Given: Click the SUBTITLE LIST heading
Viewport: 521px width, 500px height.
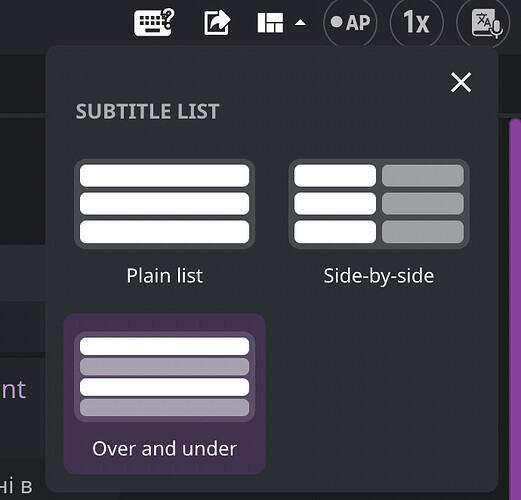Looking at the screenshot, I should tap(147, 111).
